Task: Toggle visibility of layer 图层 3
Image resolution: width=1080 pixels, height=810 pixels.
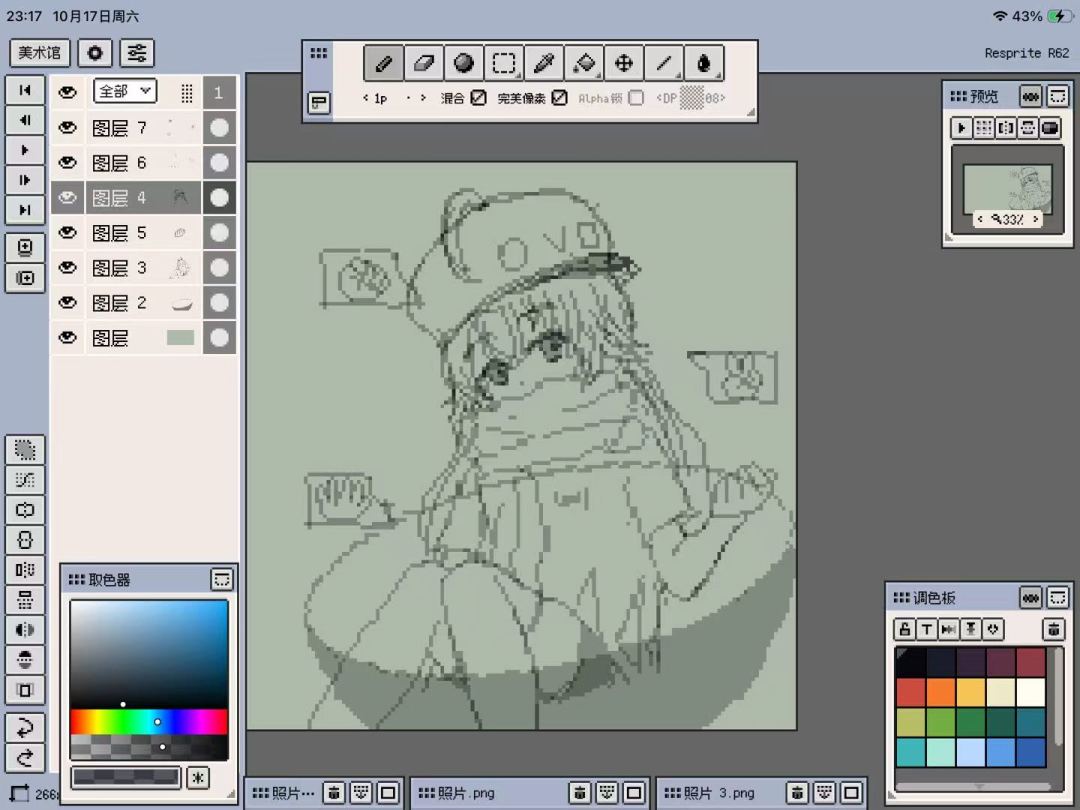Action: [67, 267]
